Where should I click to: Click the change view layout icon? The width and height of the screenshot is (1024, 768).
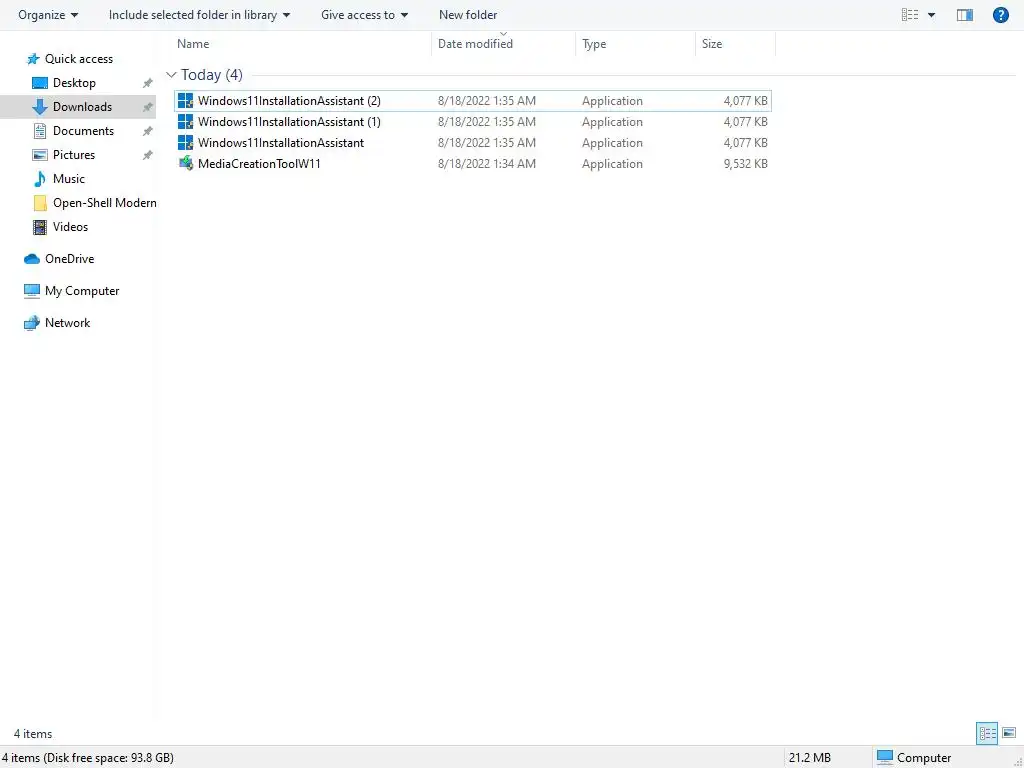pyautogui.click(x=910, y=14)
